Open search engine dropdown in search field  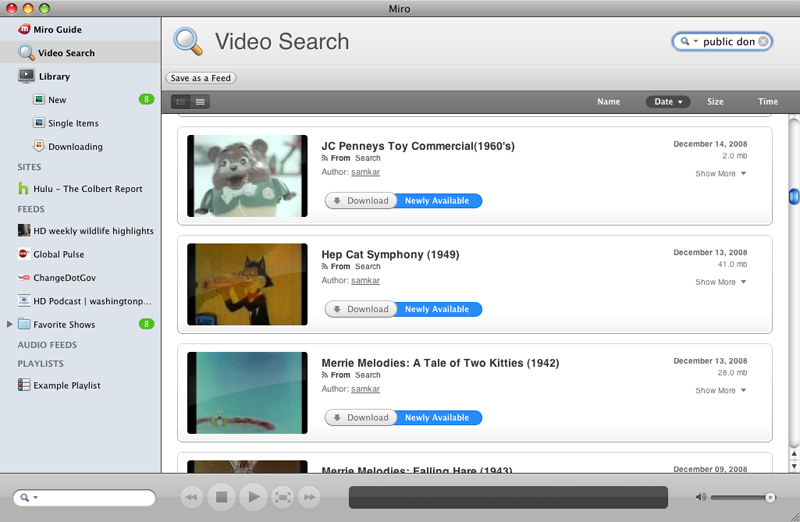tap(687, 42)
